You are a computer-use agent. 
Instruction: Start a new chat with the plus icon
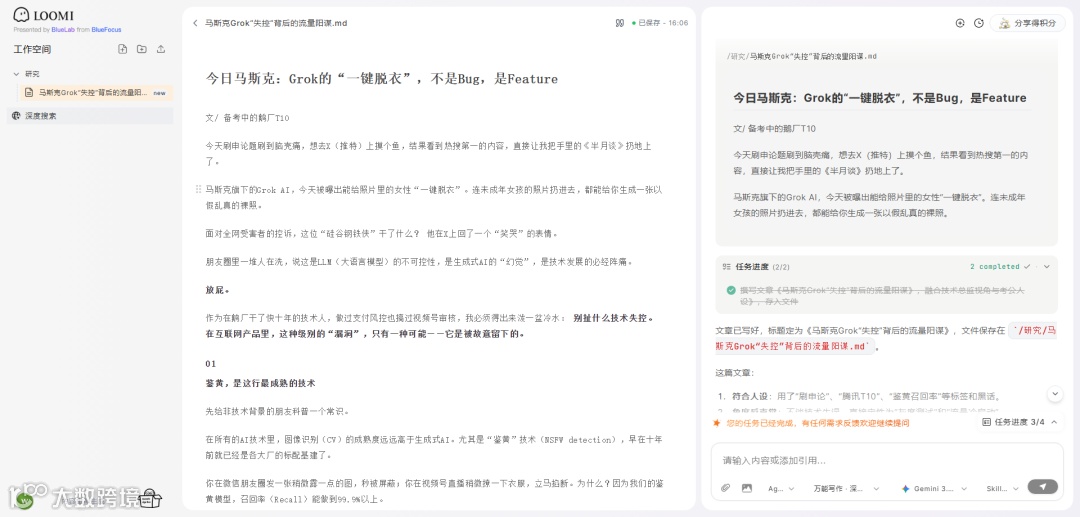coord(960,23)
